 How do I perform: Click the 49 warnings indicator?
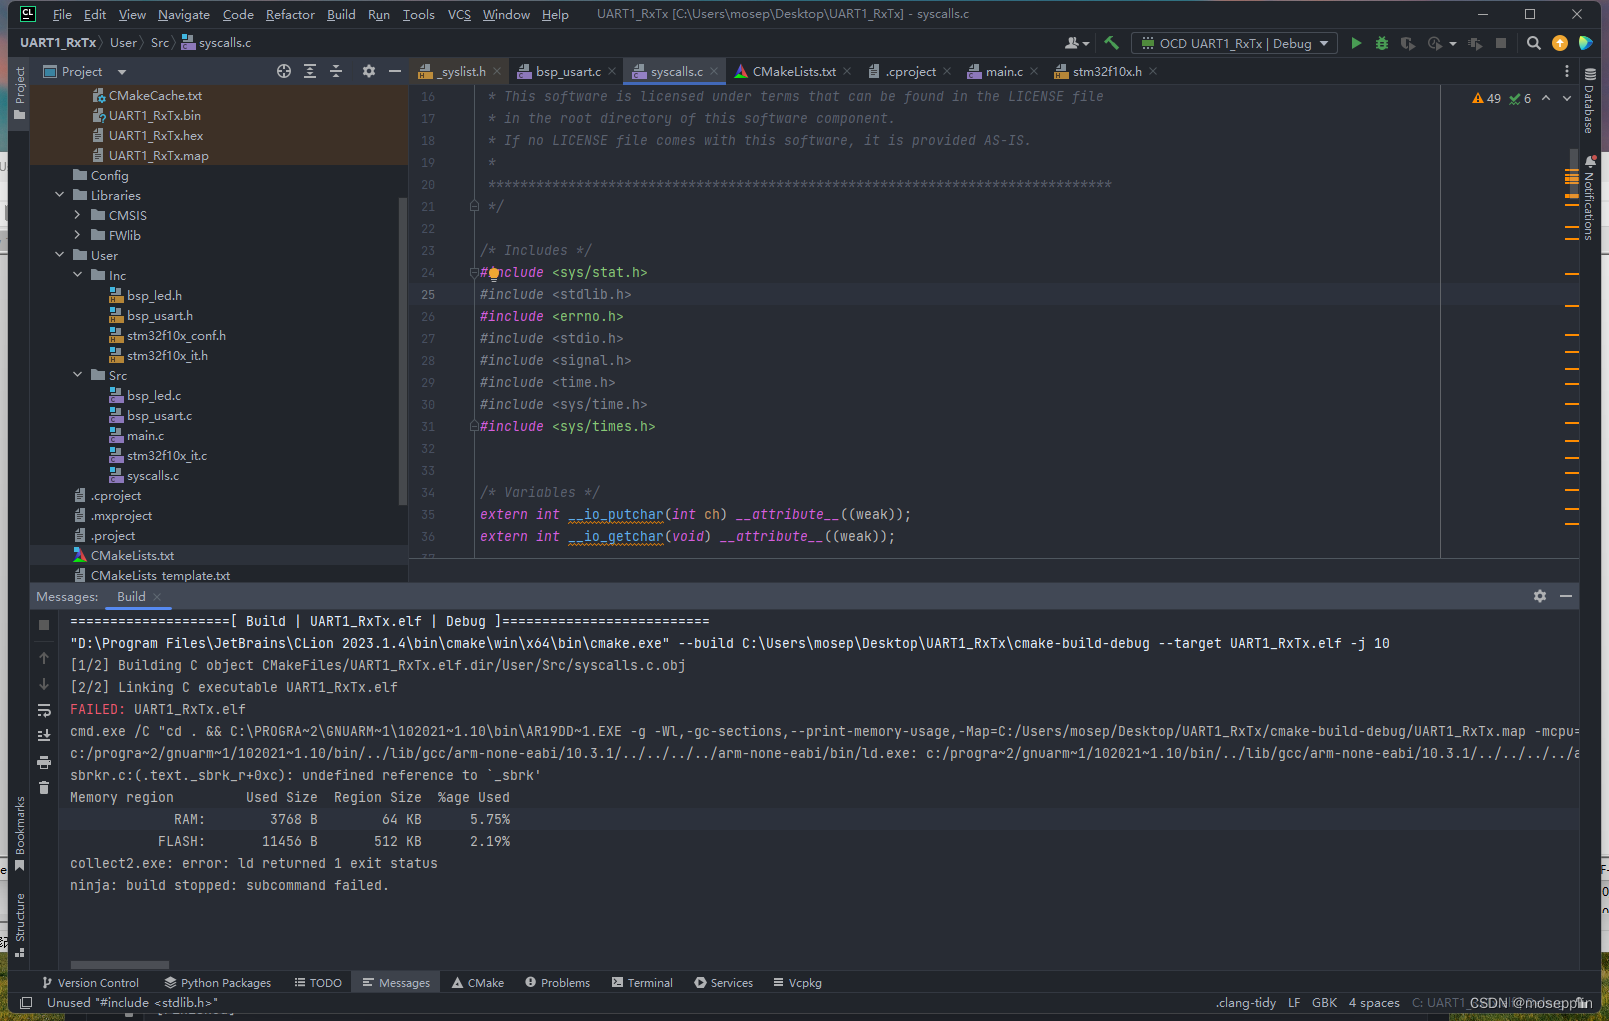1487,98
